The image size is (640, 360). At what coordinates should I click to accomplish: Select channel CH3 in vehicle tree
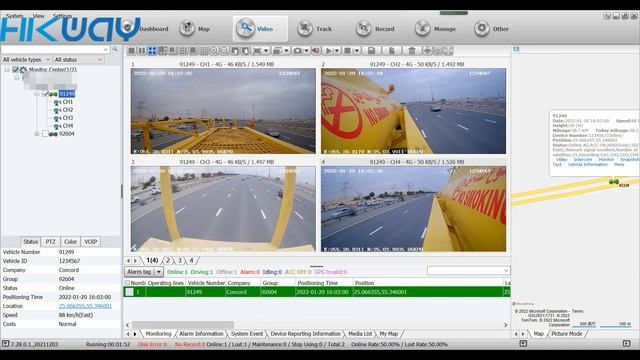coord(68,118)
